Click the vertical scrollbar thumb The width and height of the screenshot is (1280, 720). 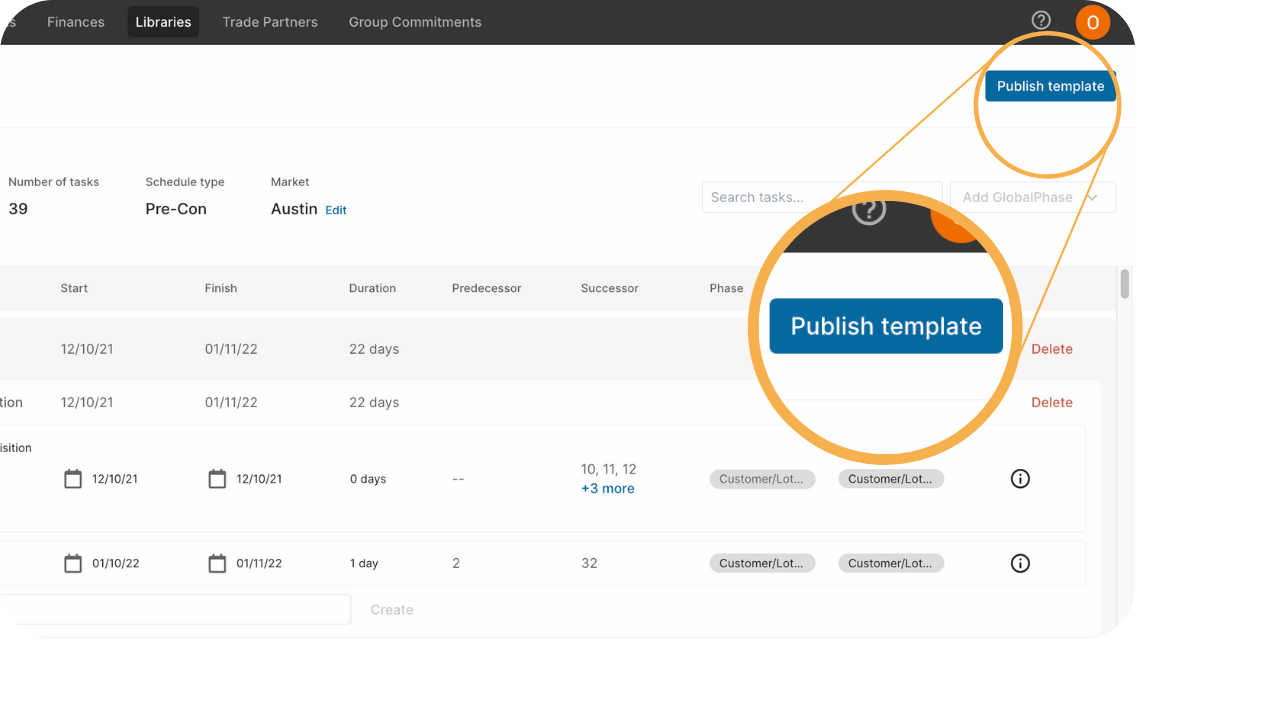(1124, 284)
